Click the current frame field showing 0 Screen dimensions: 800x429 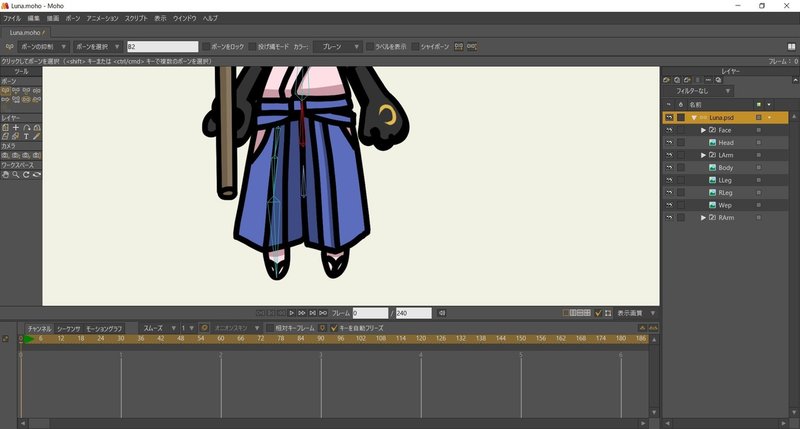pyautogui.click(x=370, y=313)
